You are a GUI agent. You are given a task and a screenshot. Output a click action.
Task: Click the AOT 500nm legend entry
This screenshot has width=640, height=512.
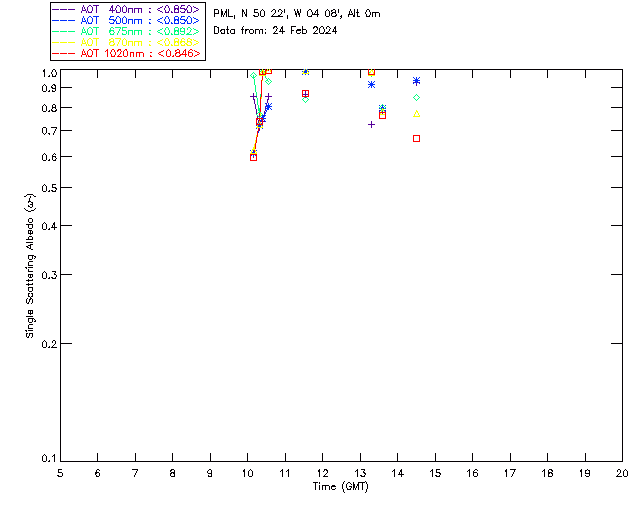click(x=126, y=20)
